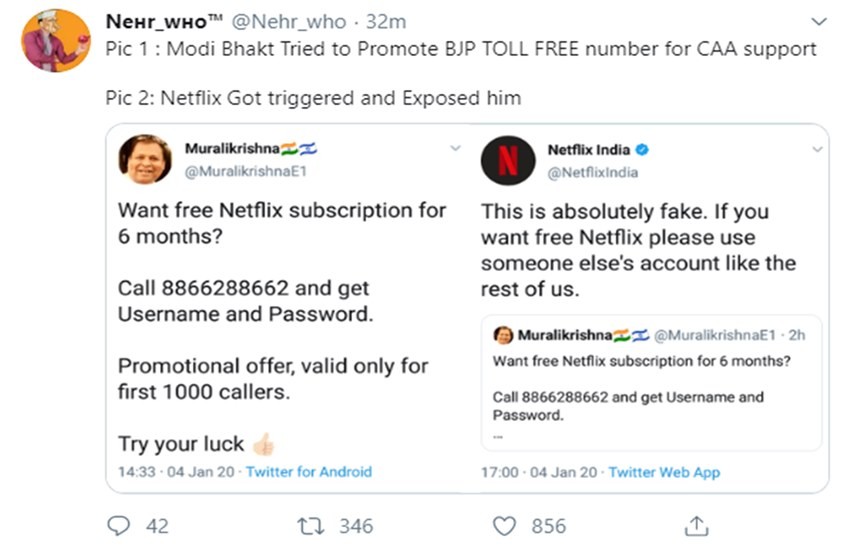Expand the main tweet options chevron
Screen dimensions: 850x550
(818, 20)
